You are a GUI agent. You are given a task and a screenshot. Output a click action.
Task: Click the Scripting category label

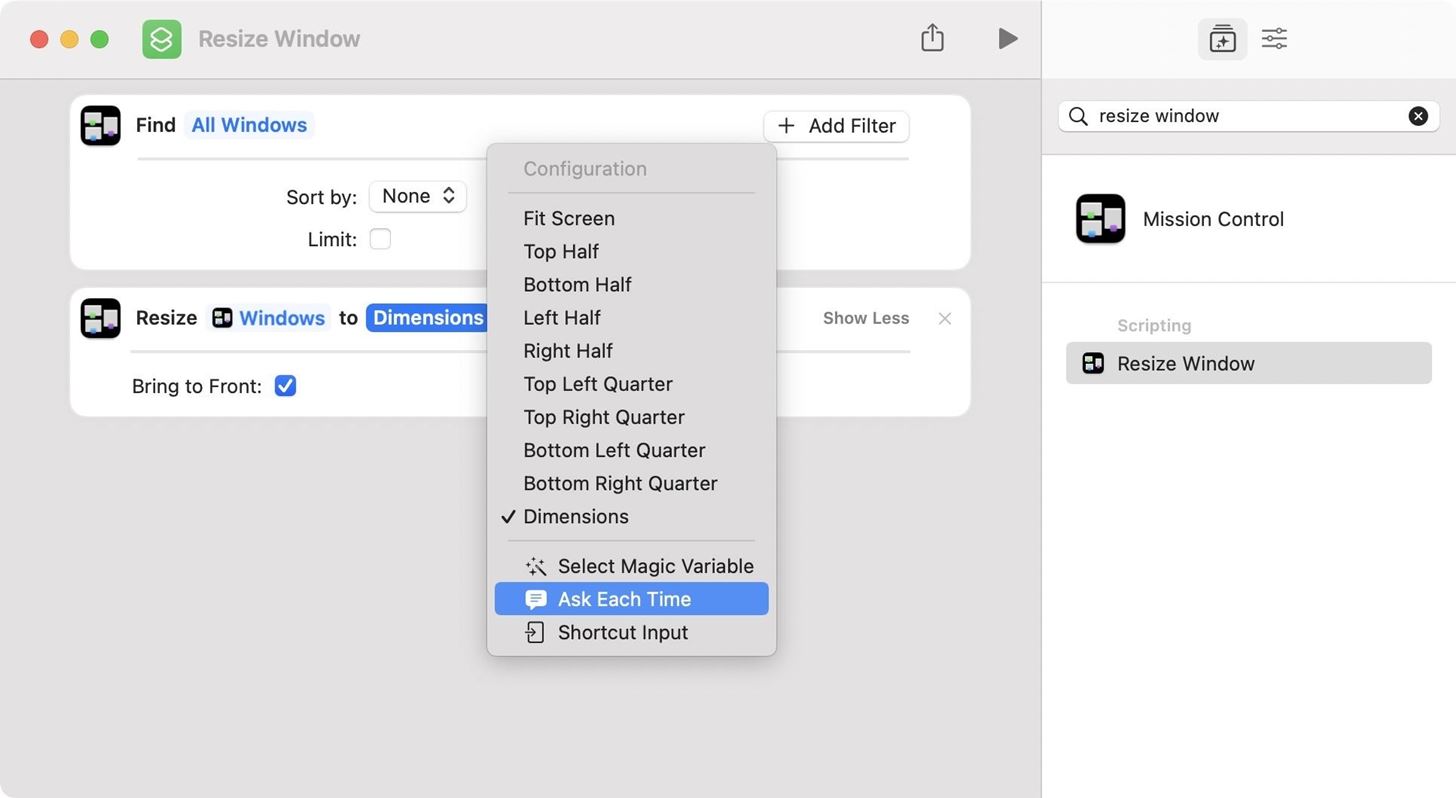coord(1154,326)
